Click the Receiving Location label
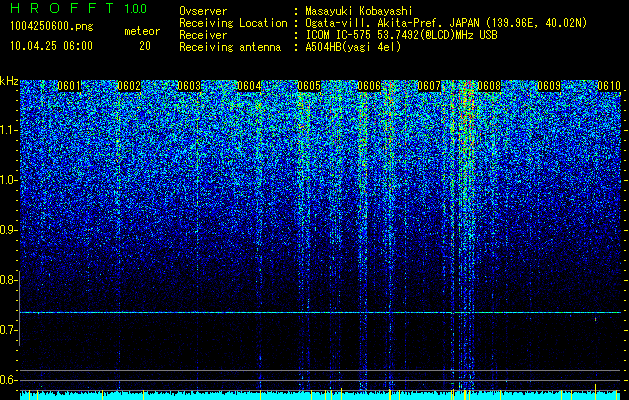The height and width of the screenshot is (400, 629). [x=233, y=23]
